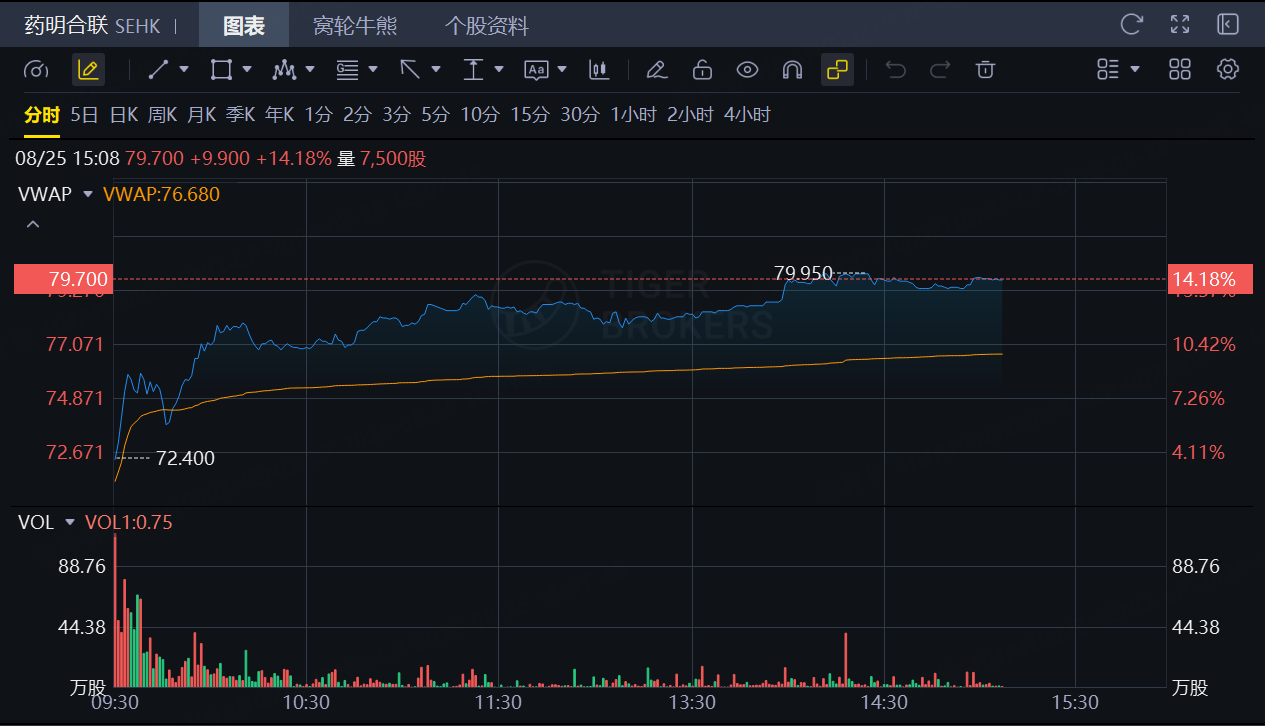Viewport: 1265px width, 726px height.
Task: Click the redo arrow icon
Action: (x=940, y=69)
